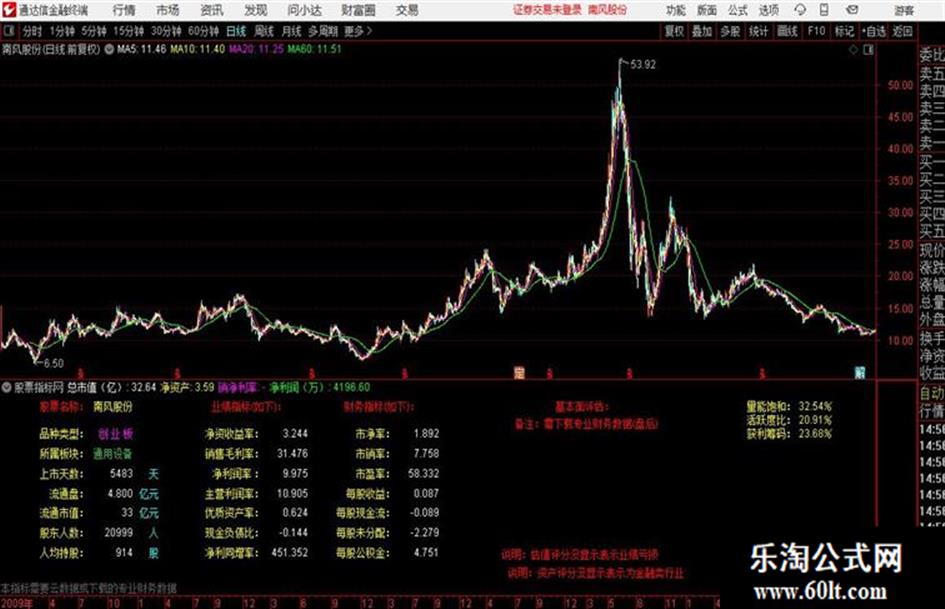Switch to the 30分钟 period
Viewport: 945px width, 609px height.
coord(166,31)
